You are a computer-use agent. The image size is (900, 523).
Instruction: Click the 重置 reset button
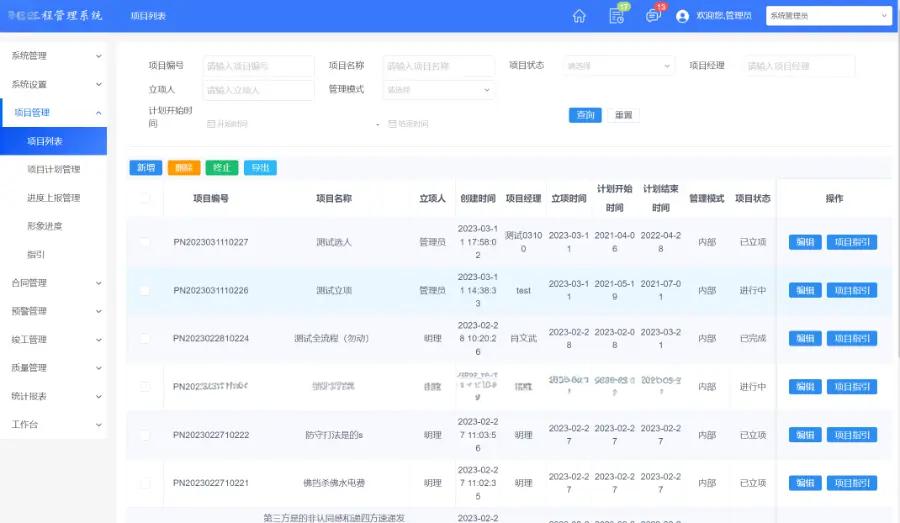[623, 115]
